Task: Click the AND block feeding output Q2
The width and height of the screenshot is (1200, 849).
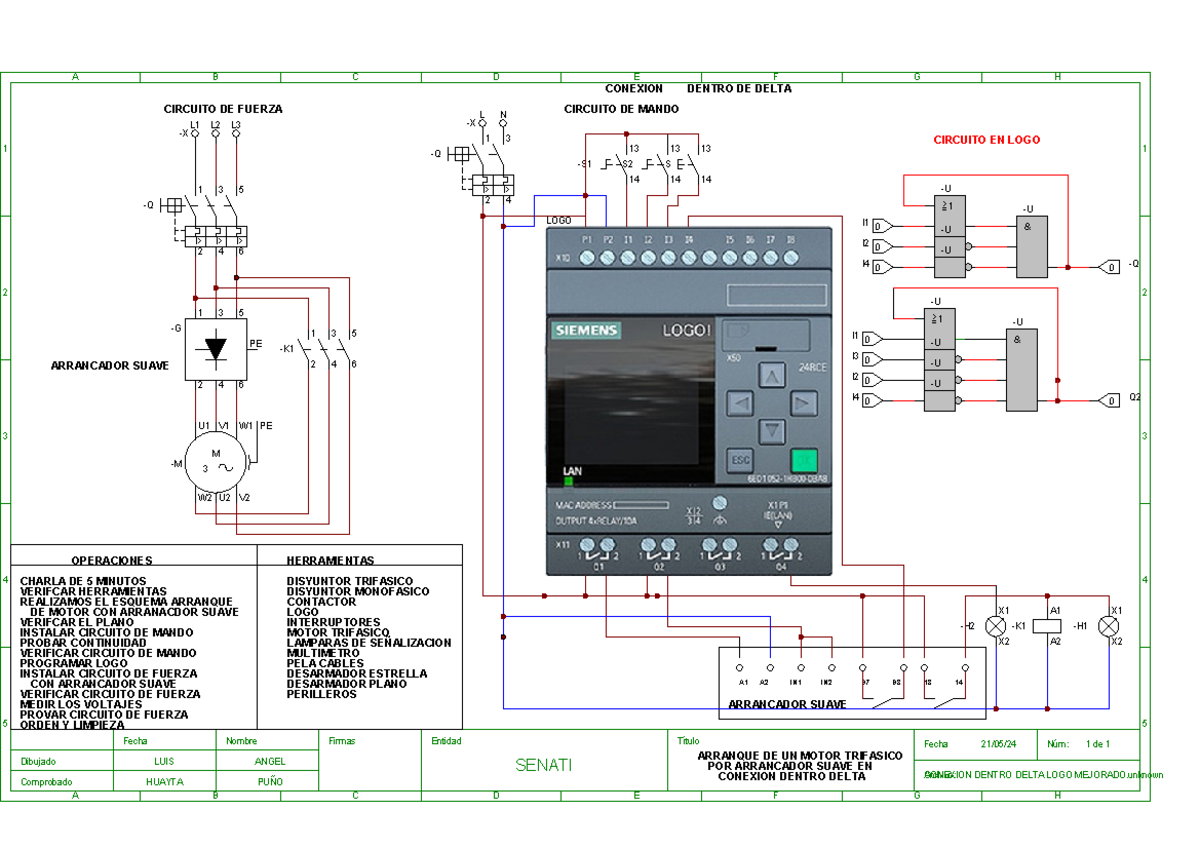Action: [1021, 369]
